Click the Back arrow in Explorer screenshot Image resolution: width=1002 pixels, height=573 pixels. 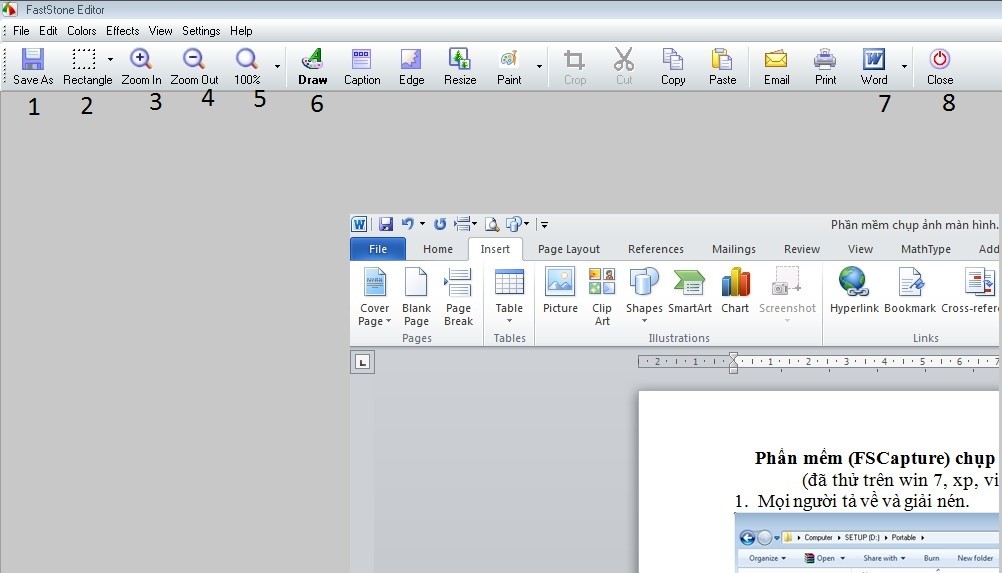[747, 537]
